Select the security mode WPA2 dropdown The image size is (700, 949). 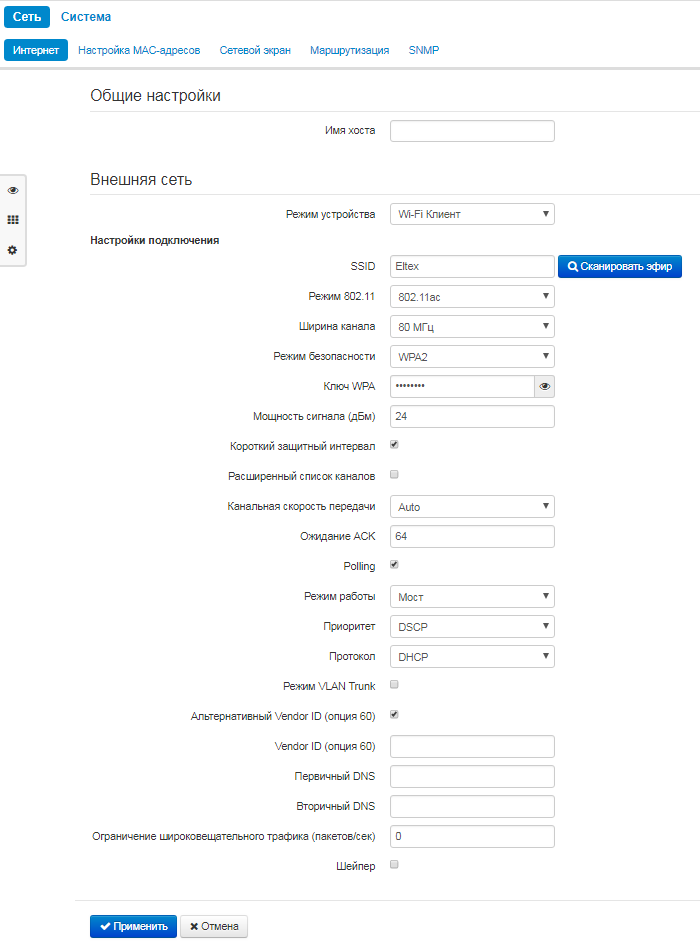click(x=472, y=356)
